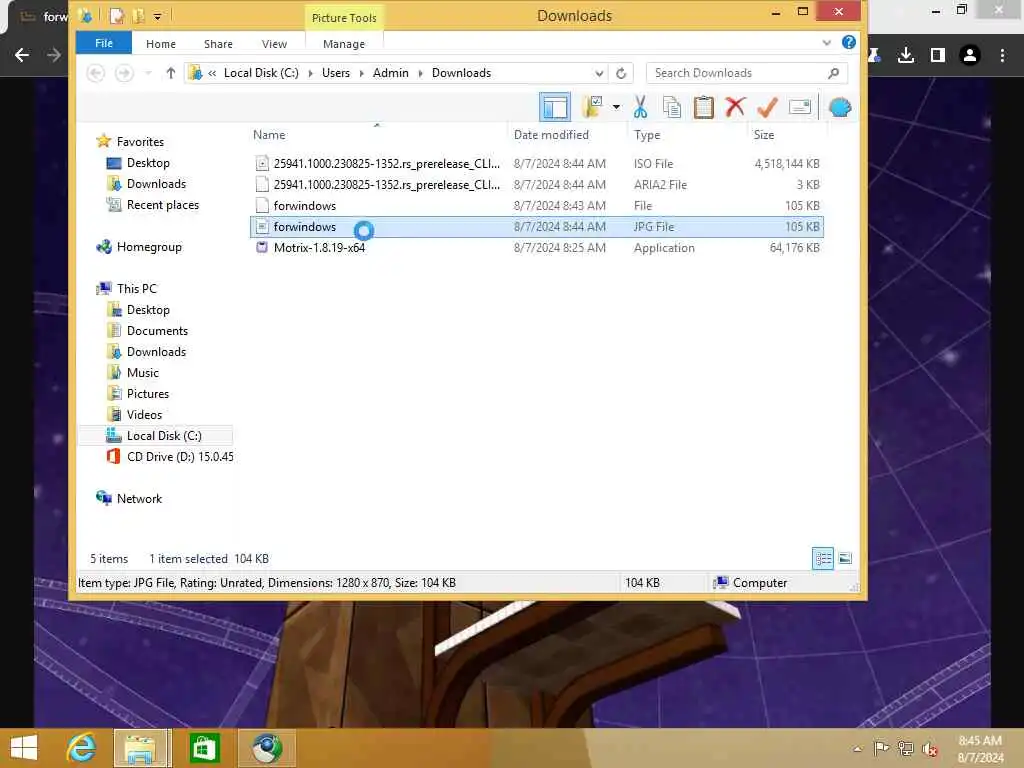Select Local Disk (C:) in navigation pane

point(164,436)
